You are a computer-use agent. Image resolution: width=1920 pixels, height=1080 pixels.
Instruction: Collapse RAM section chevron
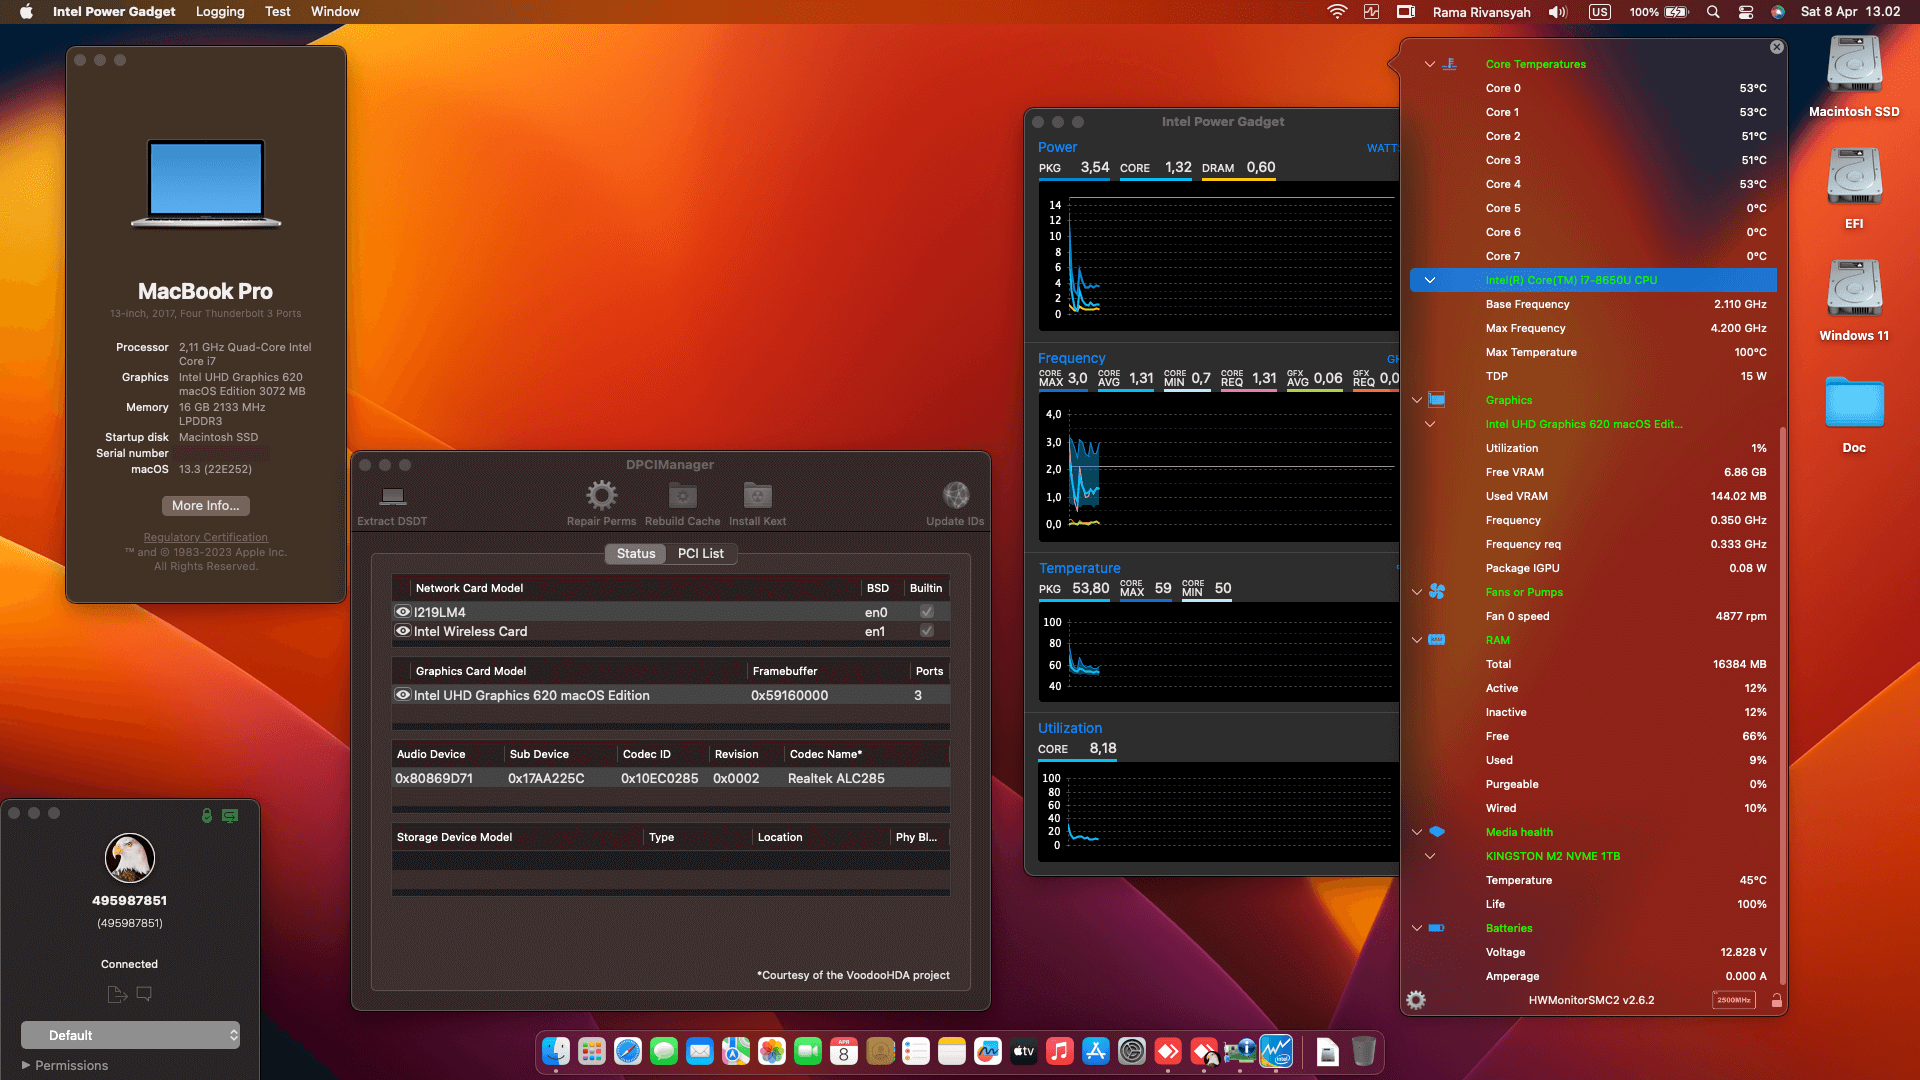[1417, 640]
